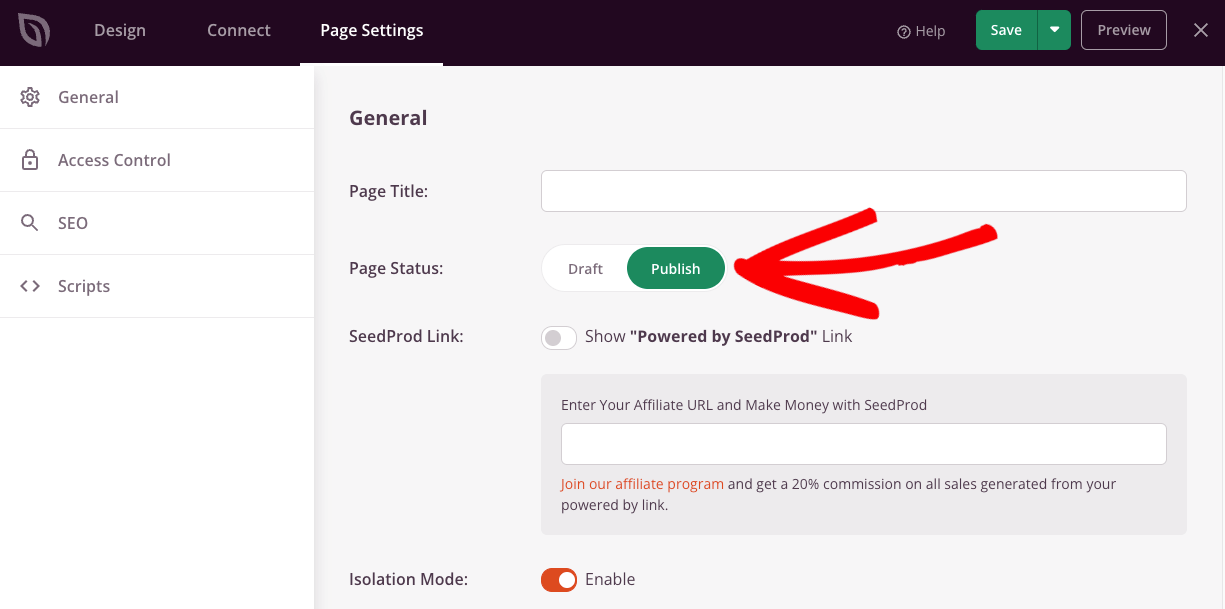Open the Connect tab

(238, 30)
